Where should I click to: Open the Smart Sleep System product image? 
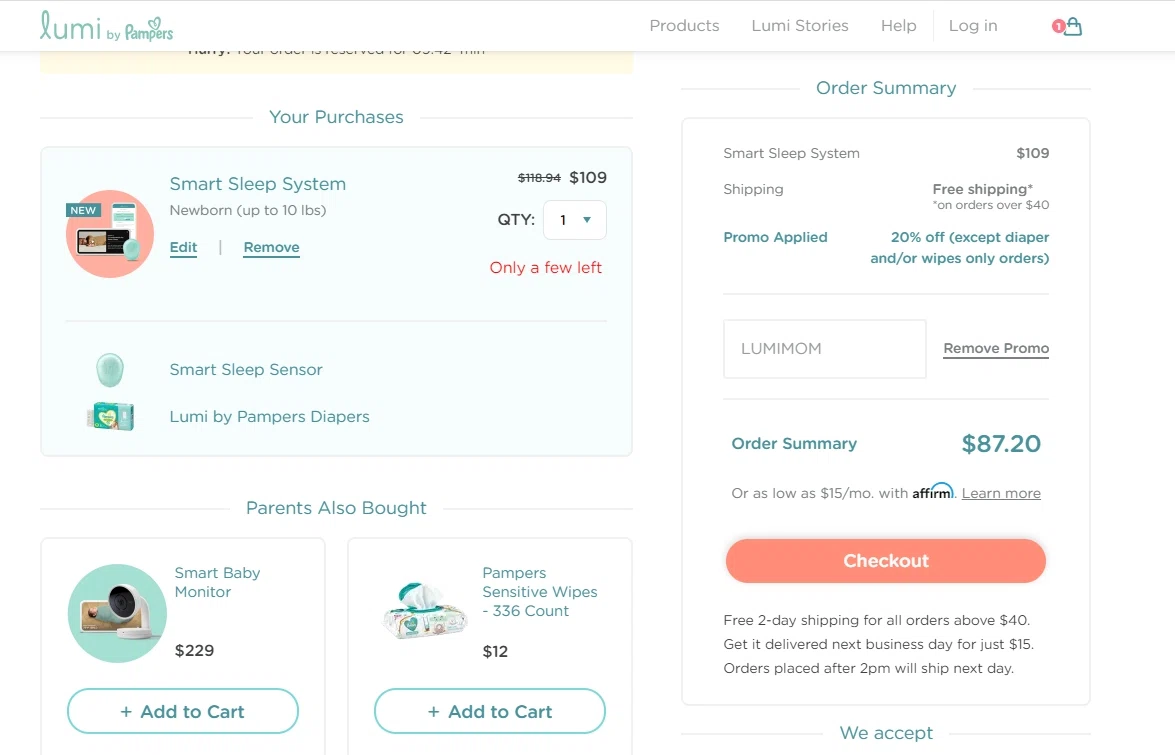110,234
